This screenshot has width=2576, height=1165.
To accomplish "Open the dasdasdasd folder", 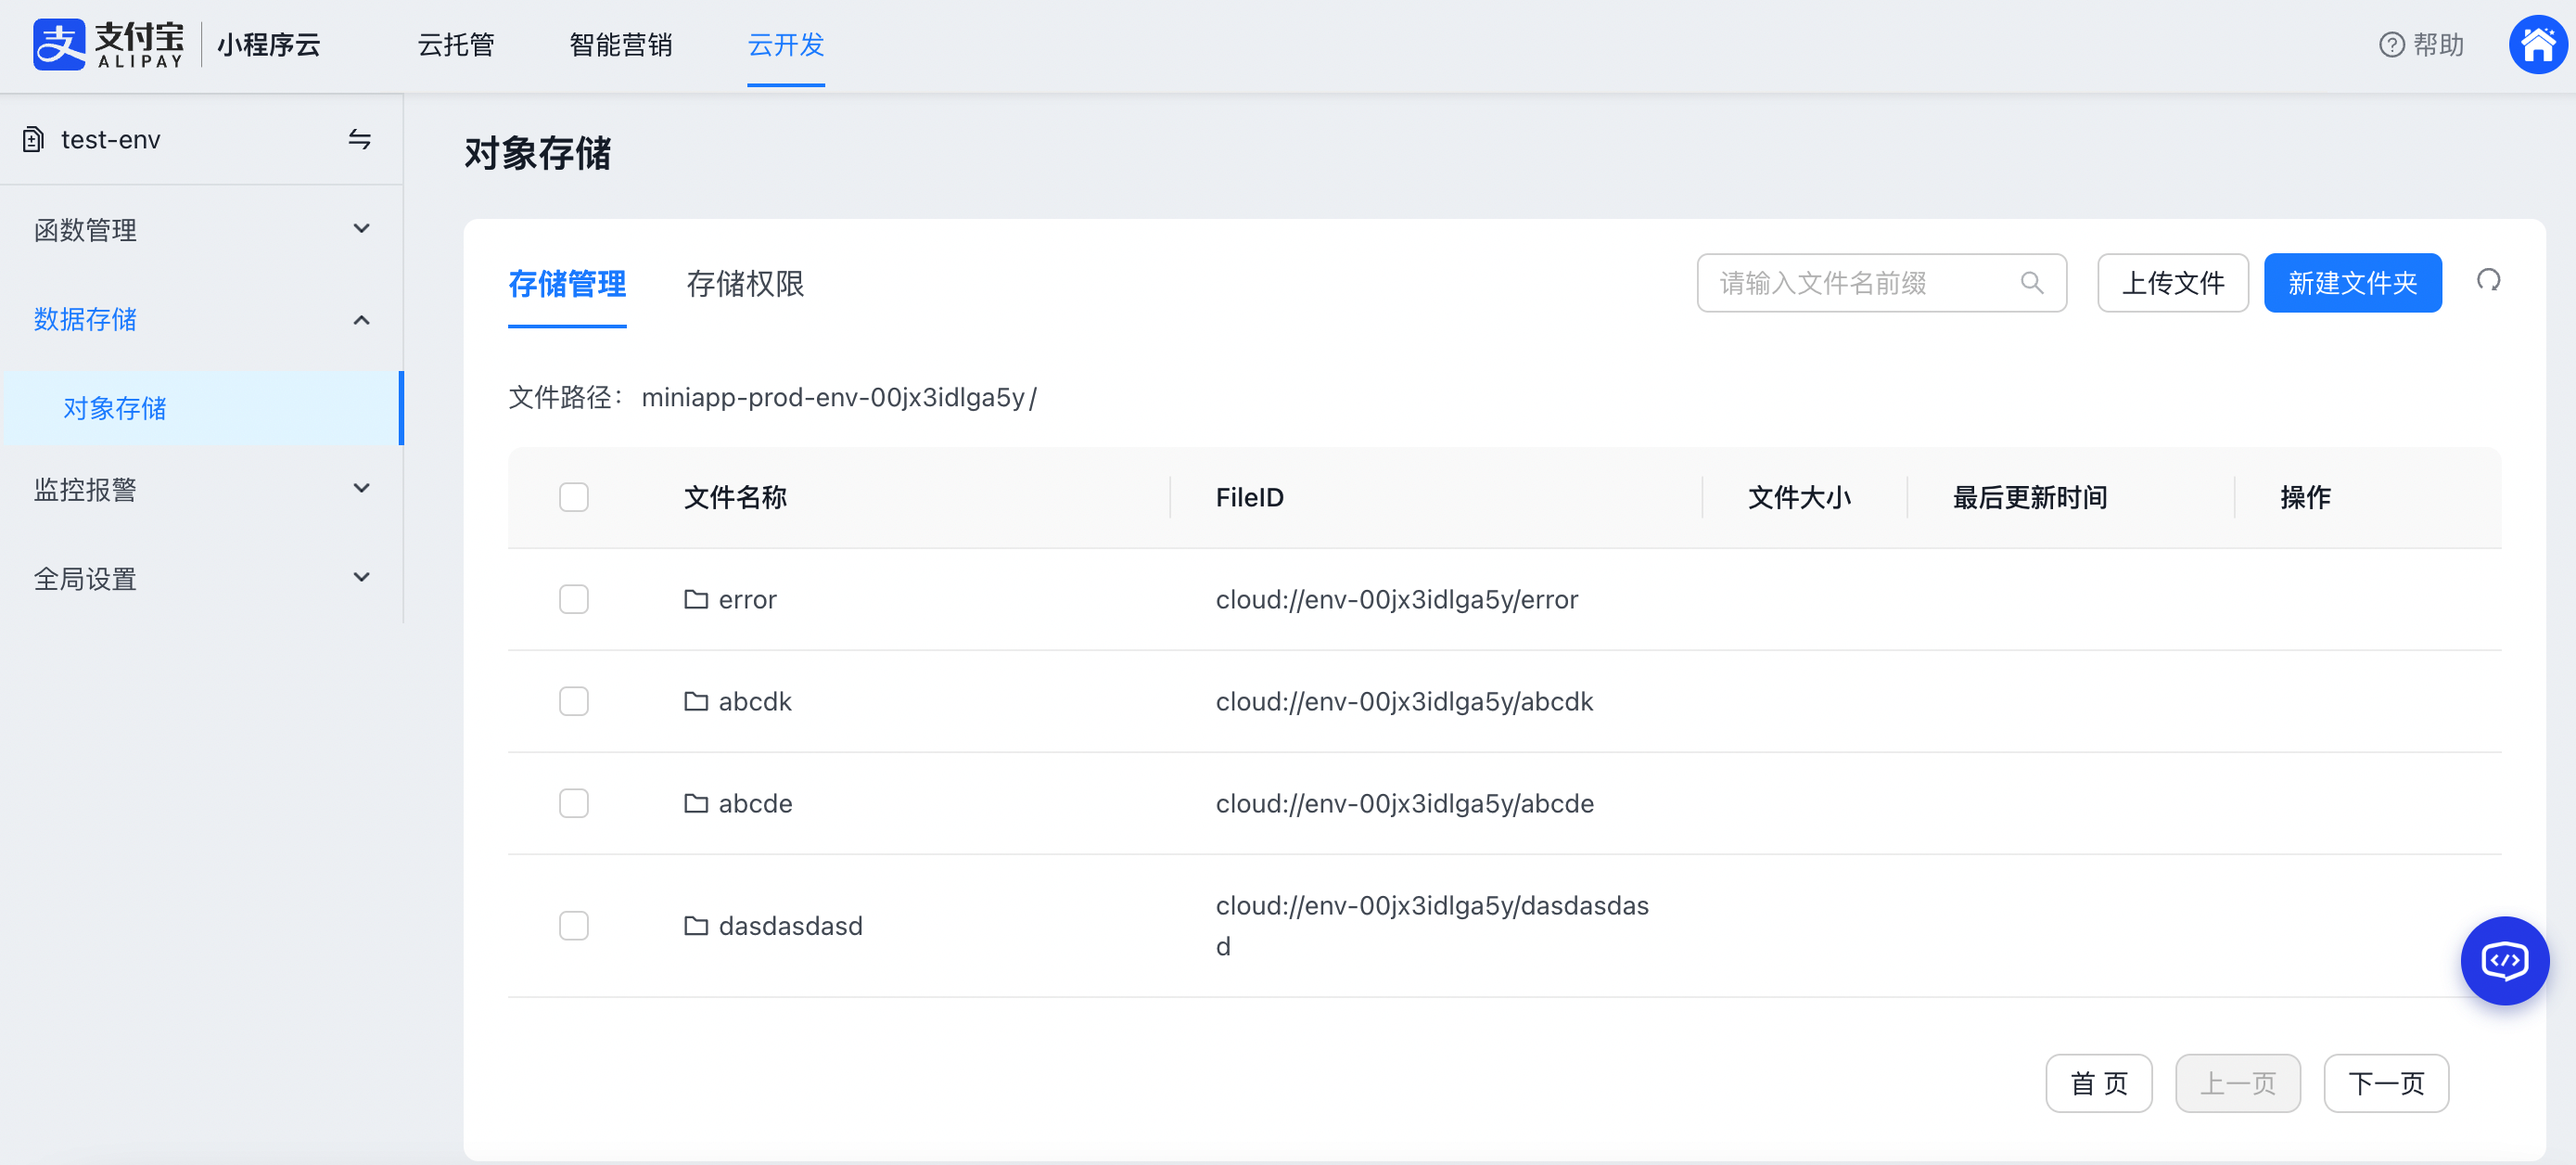I will click(x=789, y=925).
